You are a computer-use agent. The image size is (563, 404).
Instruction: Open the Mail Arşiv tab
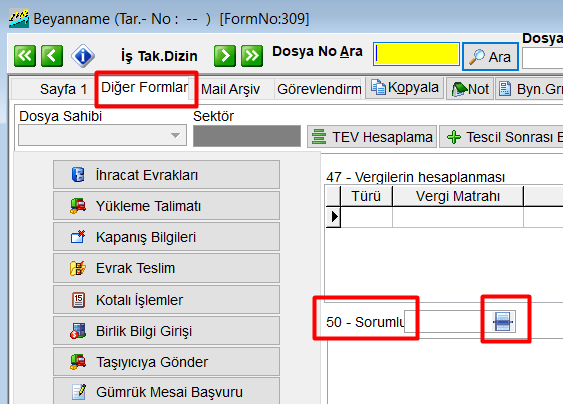(x=230, y=89)
